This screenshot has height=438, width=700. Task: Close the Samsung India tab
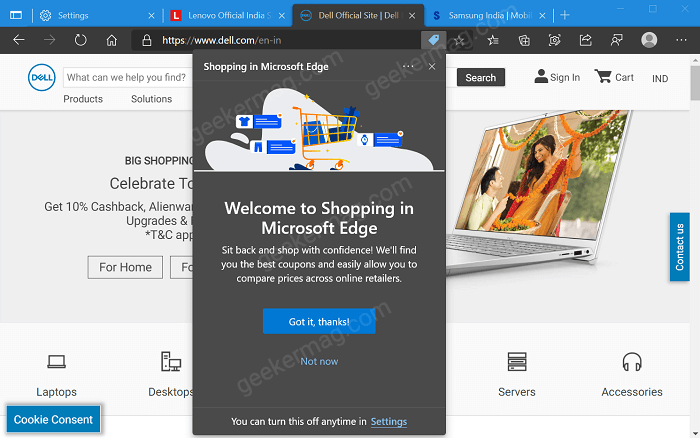tap(542, 16)
